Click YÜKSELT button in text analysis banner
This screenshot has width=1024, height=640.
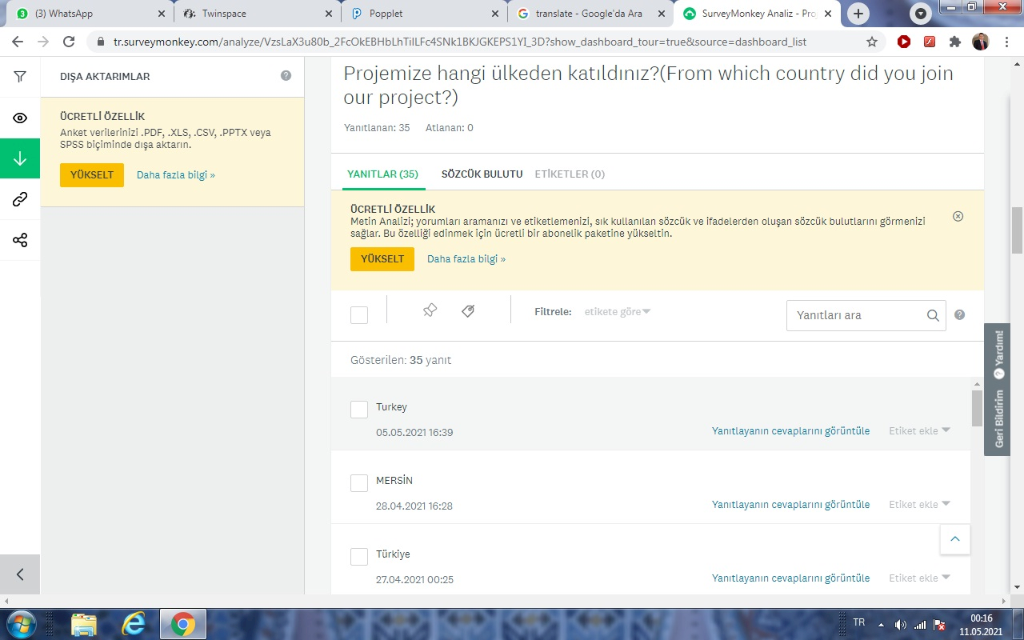pos(382,259)
